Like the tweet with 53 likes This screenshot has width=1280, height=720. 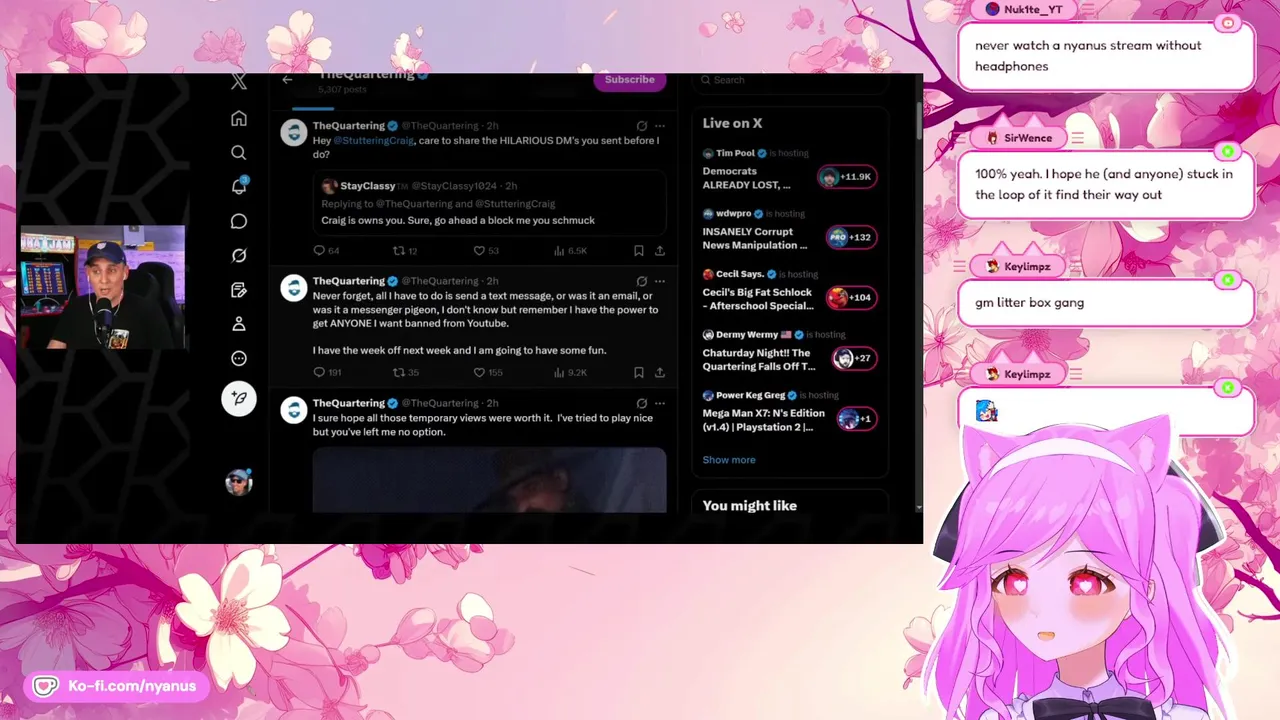[486, 251]
